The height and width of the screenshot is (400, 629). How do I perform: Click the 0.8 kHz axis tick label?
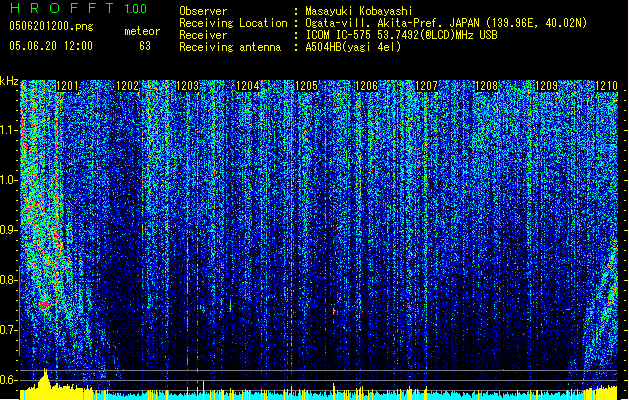(9, 280)
